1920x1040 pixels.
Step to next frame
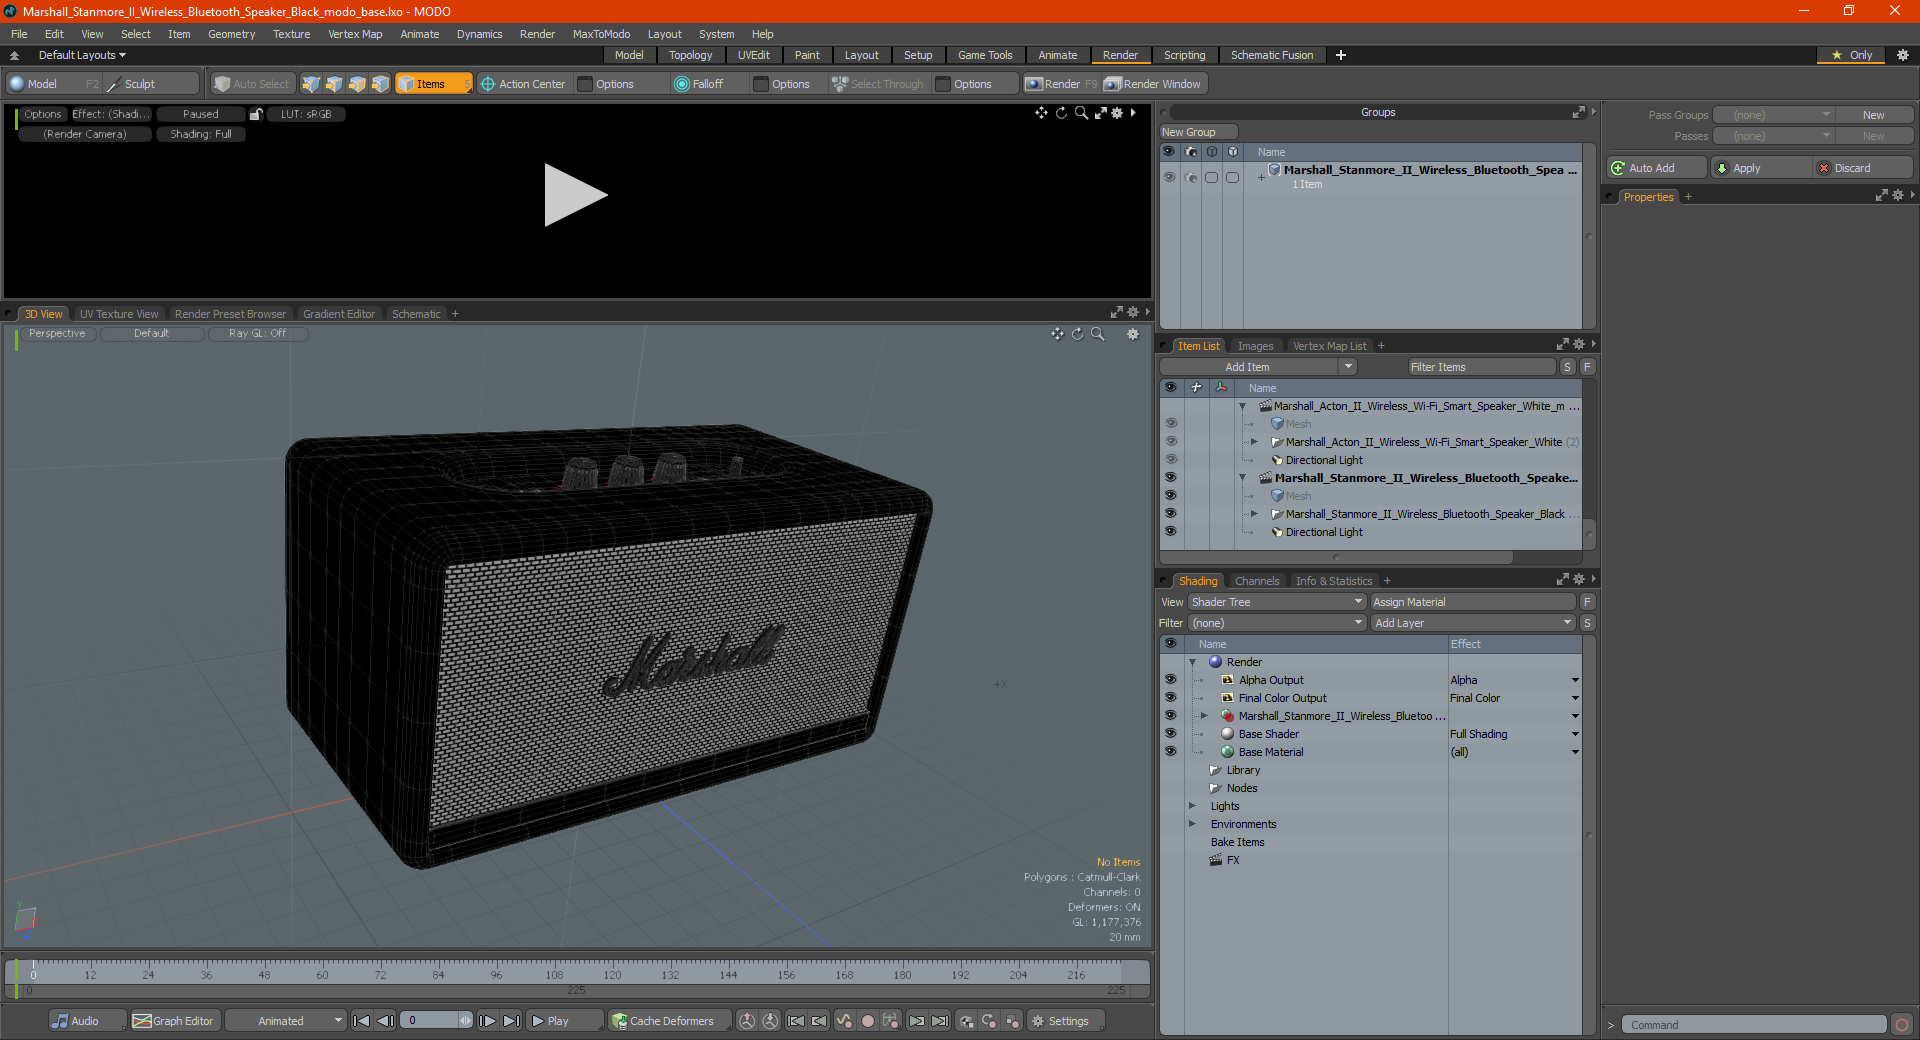(x=487, y=1021)
